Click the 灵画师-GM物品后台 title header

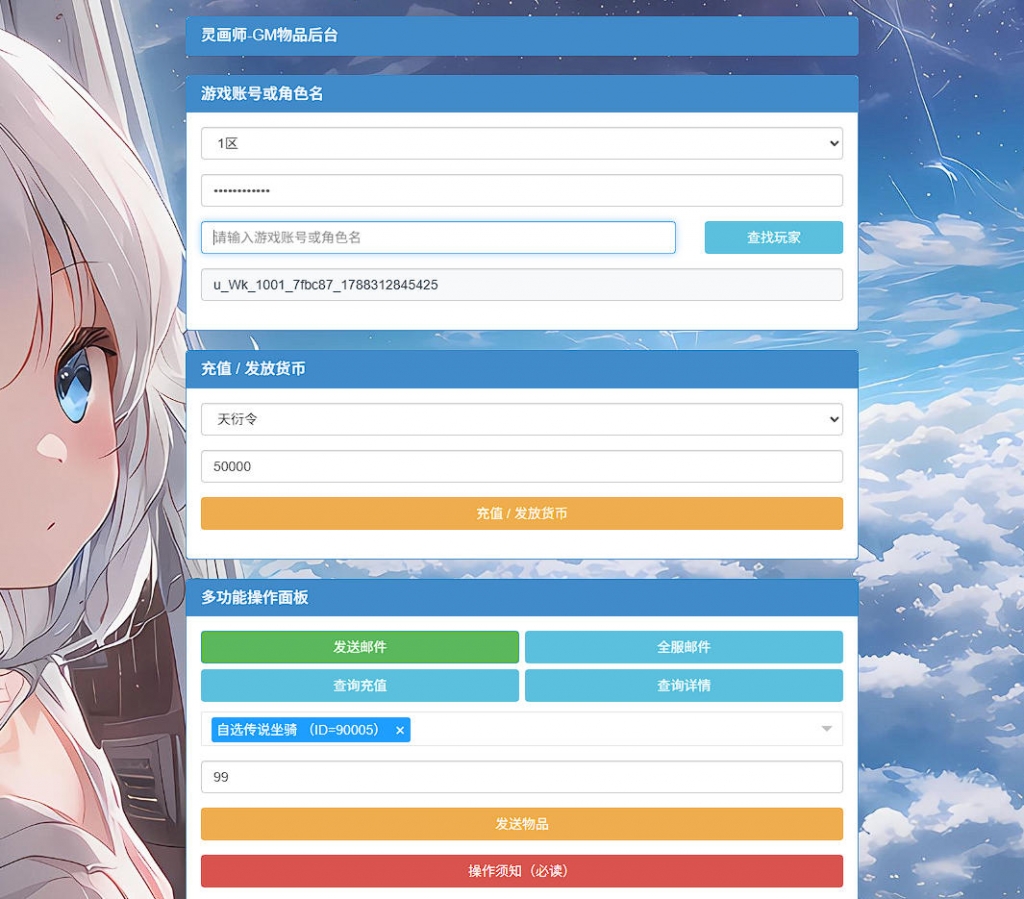[521, 36]
